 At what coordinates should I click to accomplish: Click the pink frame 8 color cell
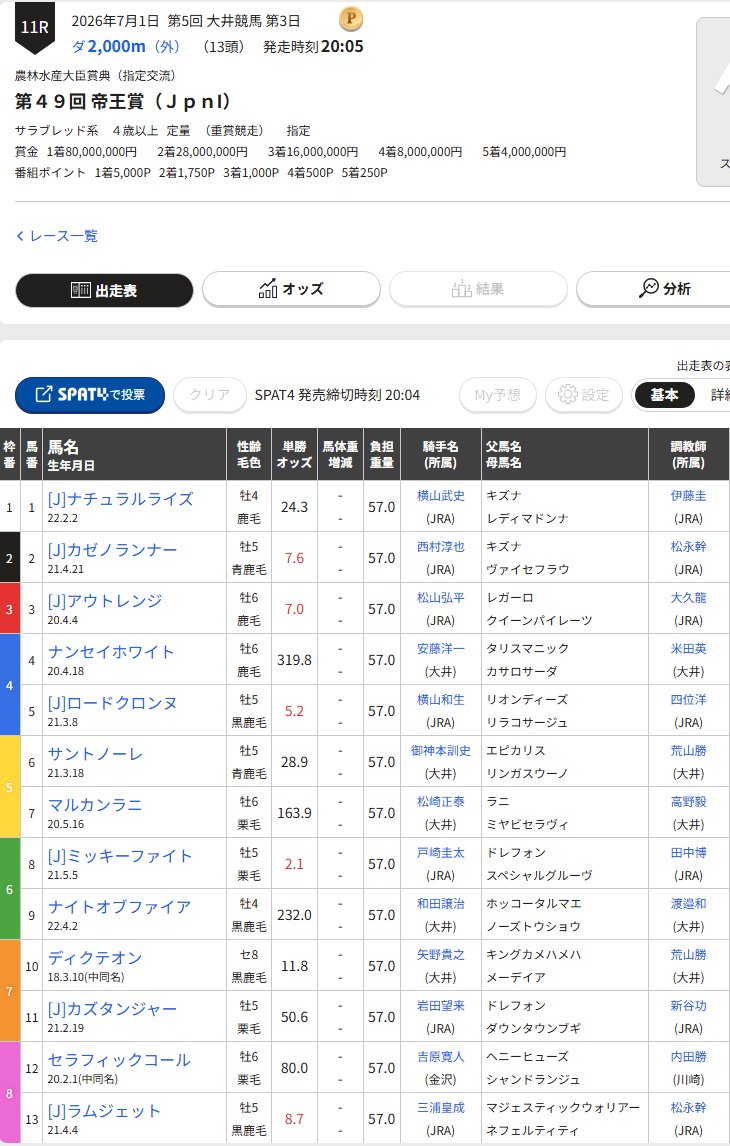coord(9,1093)
